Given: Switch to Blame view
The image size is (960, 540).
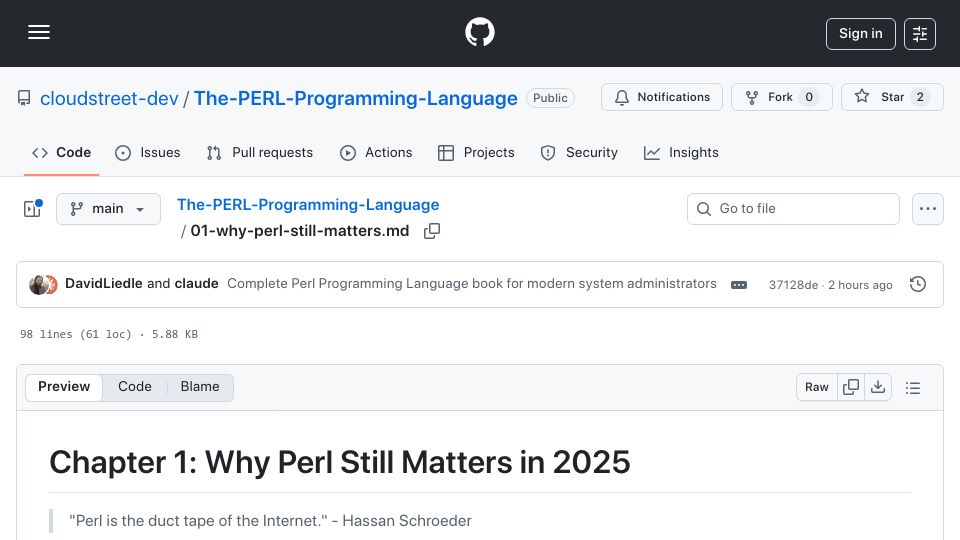Looking at the screenshot, I should tap(200, 387).
